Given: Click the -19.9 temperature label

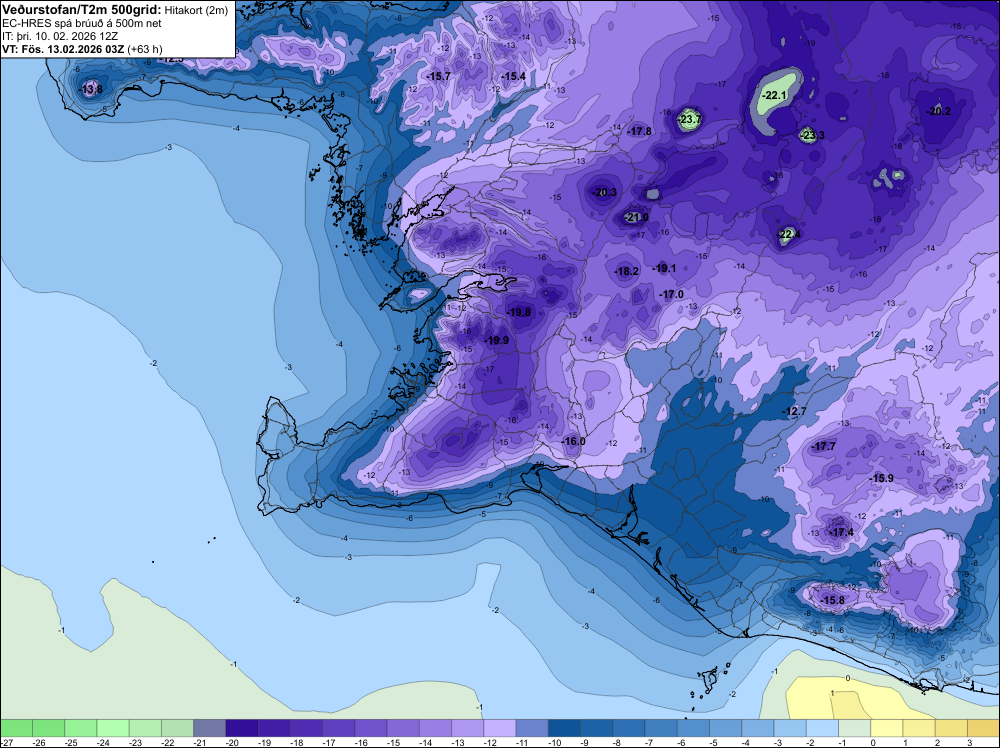Looking at the screenshot, I should click(x=497, y=341).
